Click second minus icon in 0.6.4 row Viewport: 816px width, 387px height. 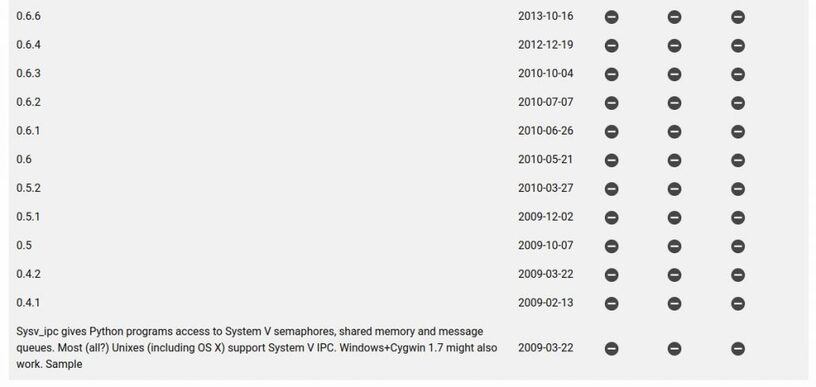(x=674, y=46)
